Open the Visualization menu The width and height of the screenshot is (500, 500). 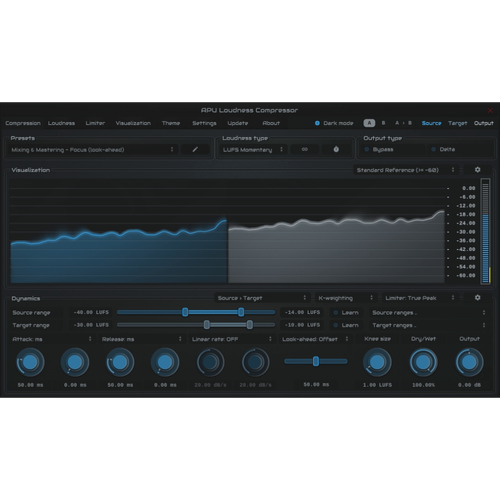pyautogui.click(x=133, y=123)
